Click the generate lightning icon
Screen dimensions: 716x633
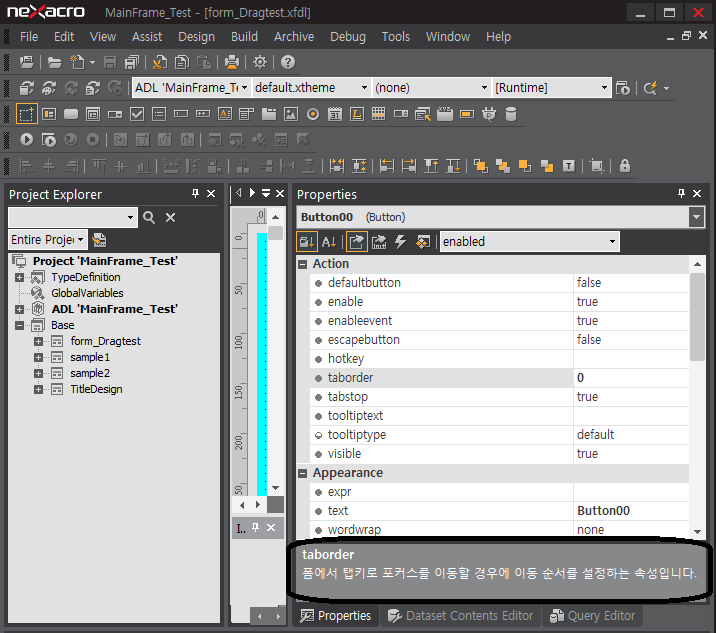[x=650, y=88]
